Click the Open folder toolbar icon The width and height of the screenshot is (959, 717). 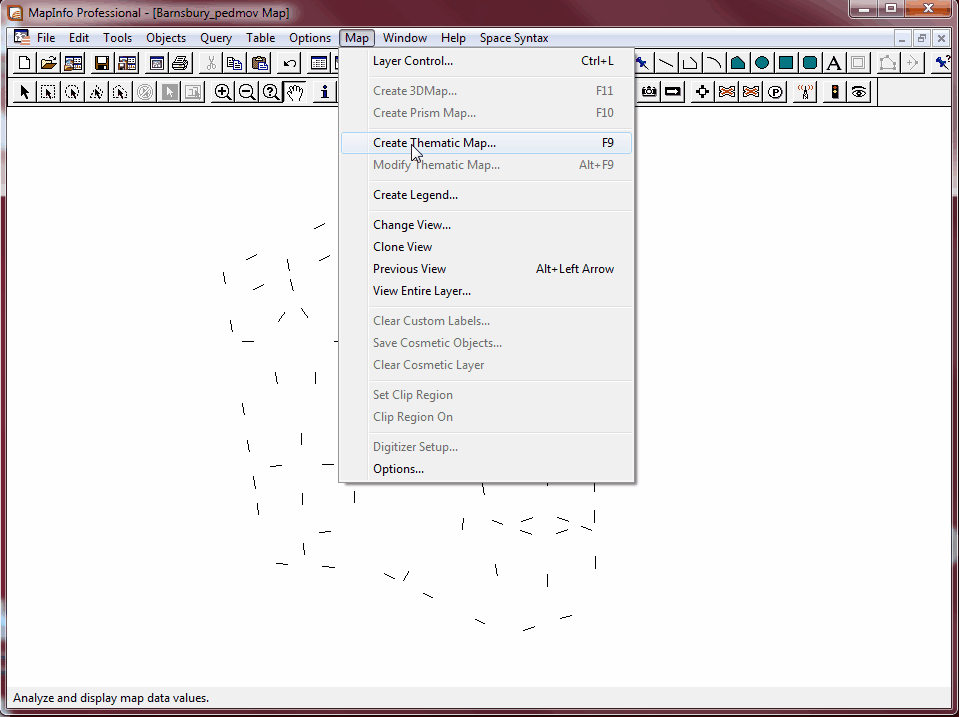[49, 62]
